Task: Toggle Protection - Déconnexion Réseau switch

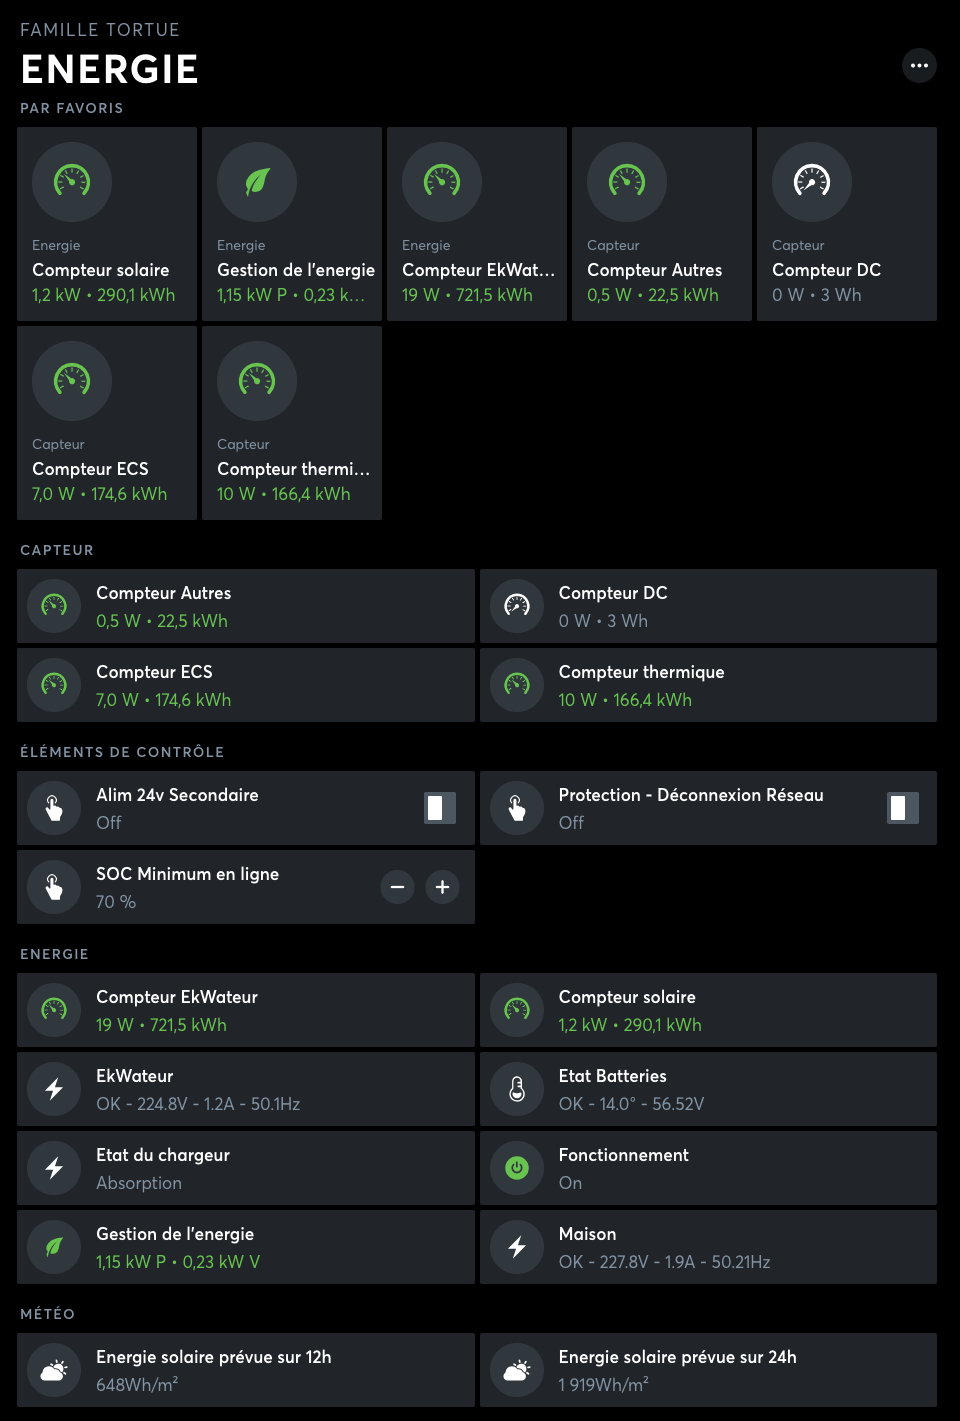Action: [x=902, y=808]
